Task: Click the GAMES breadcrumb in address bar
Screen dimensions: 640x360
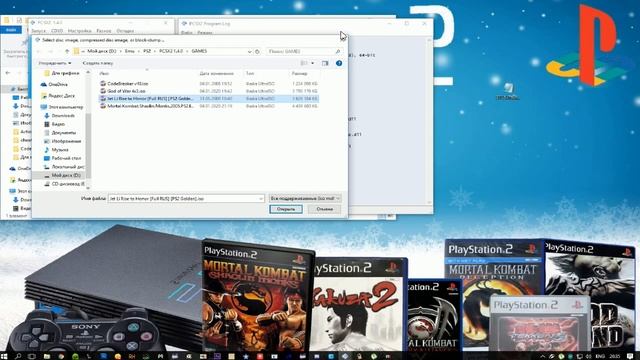Action: 199,51
